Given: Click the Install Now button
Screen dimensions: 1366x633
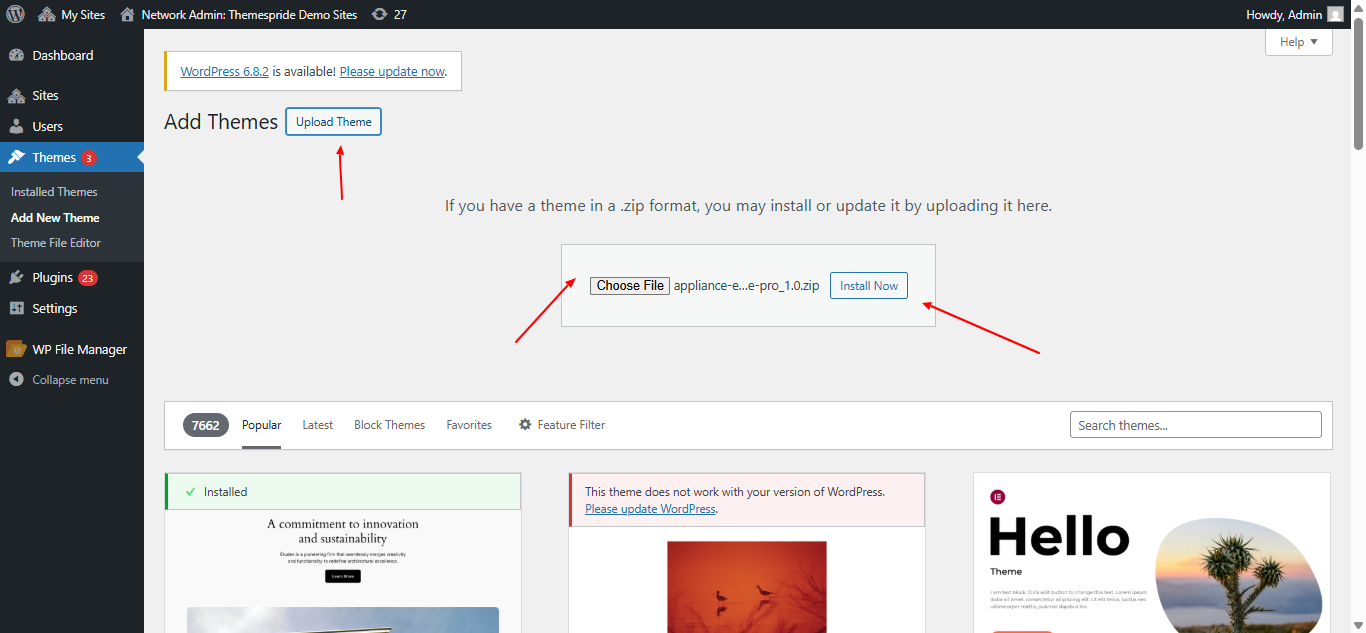Looking at the screenshot, I should pyautogui.click(x=868, y=285).
